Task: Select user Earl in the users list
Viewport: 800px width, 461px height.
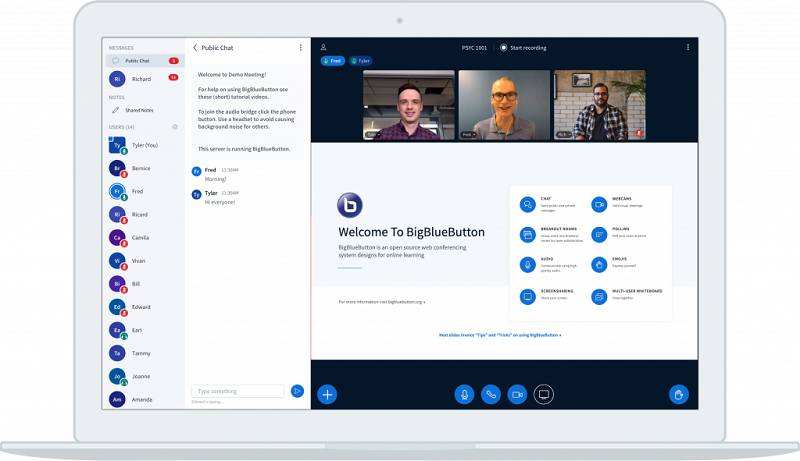Action: pyautogui.click(x=145, y=330)
